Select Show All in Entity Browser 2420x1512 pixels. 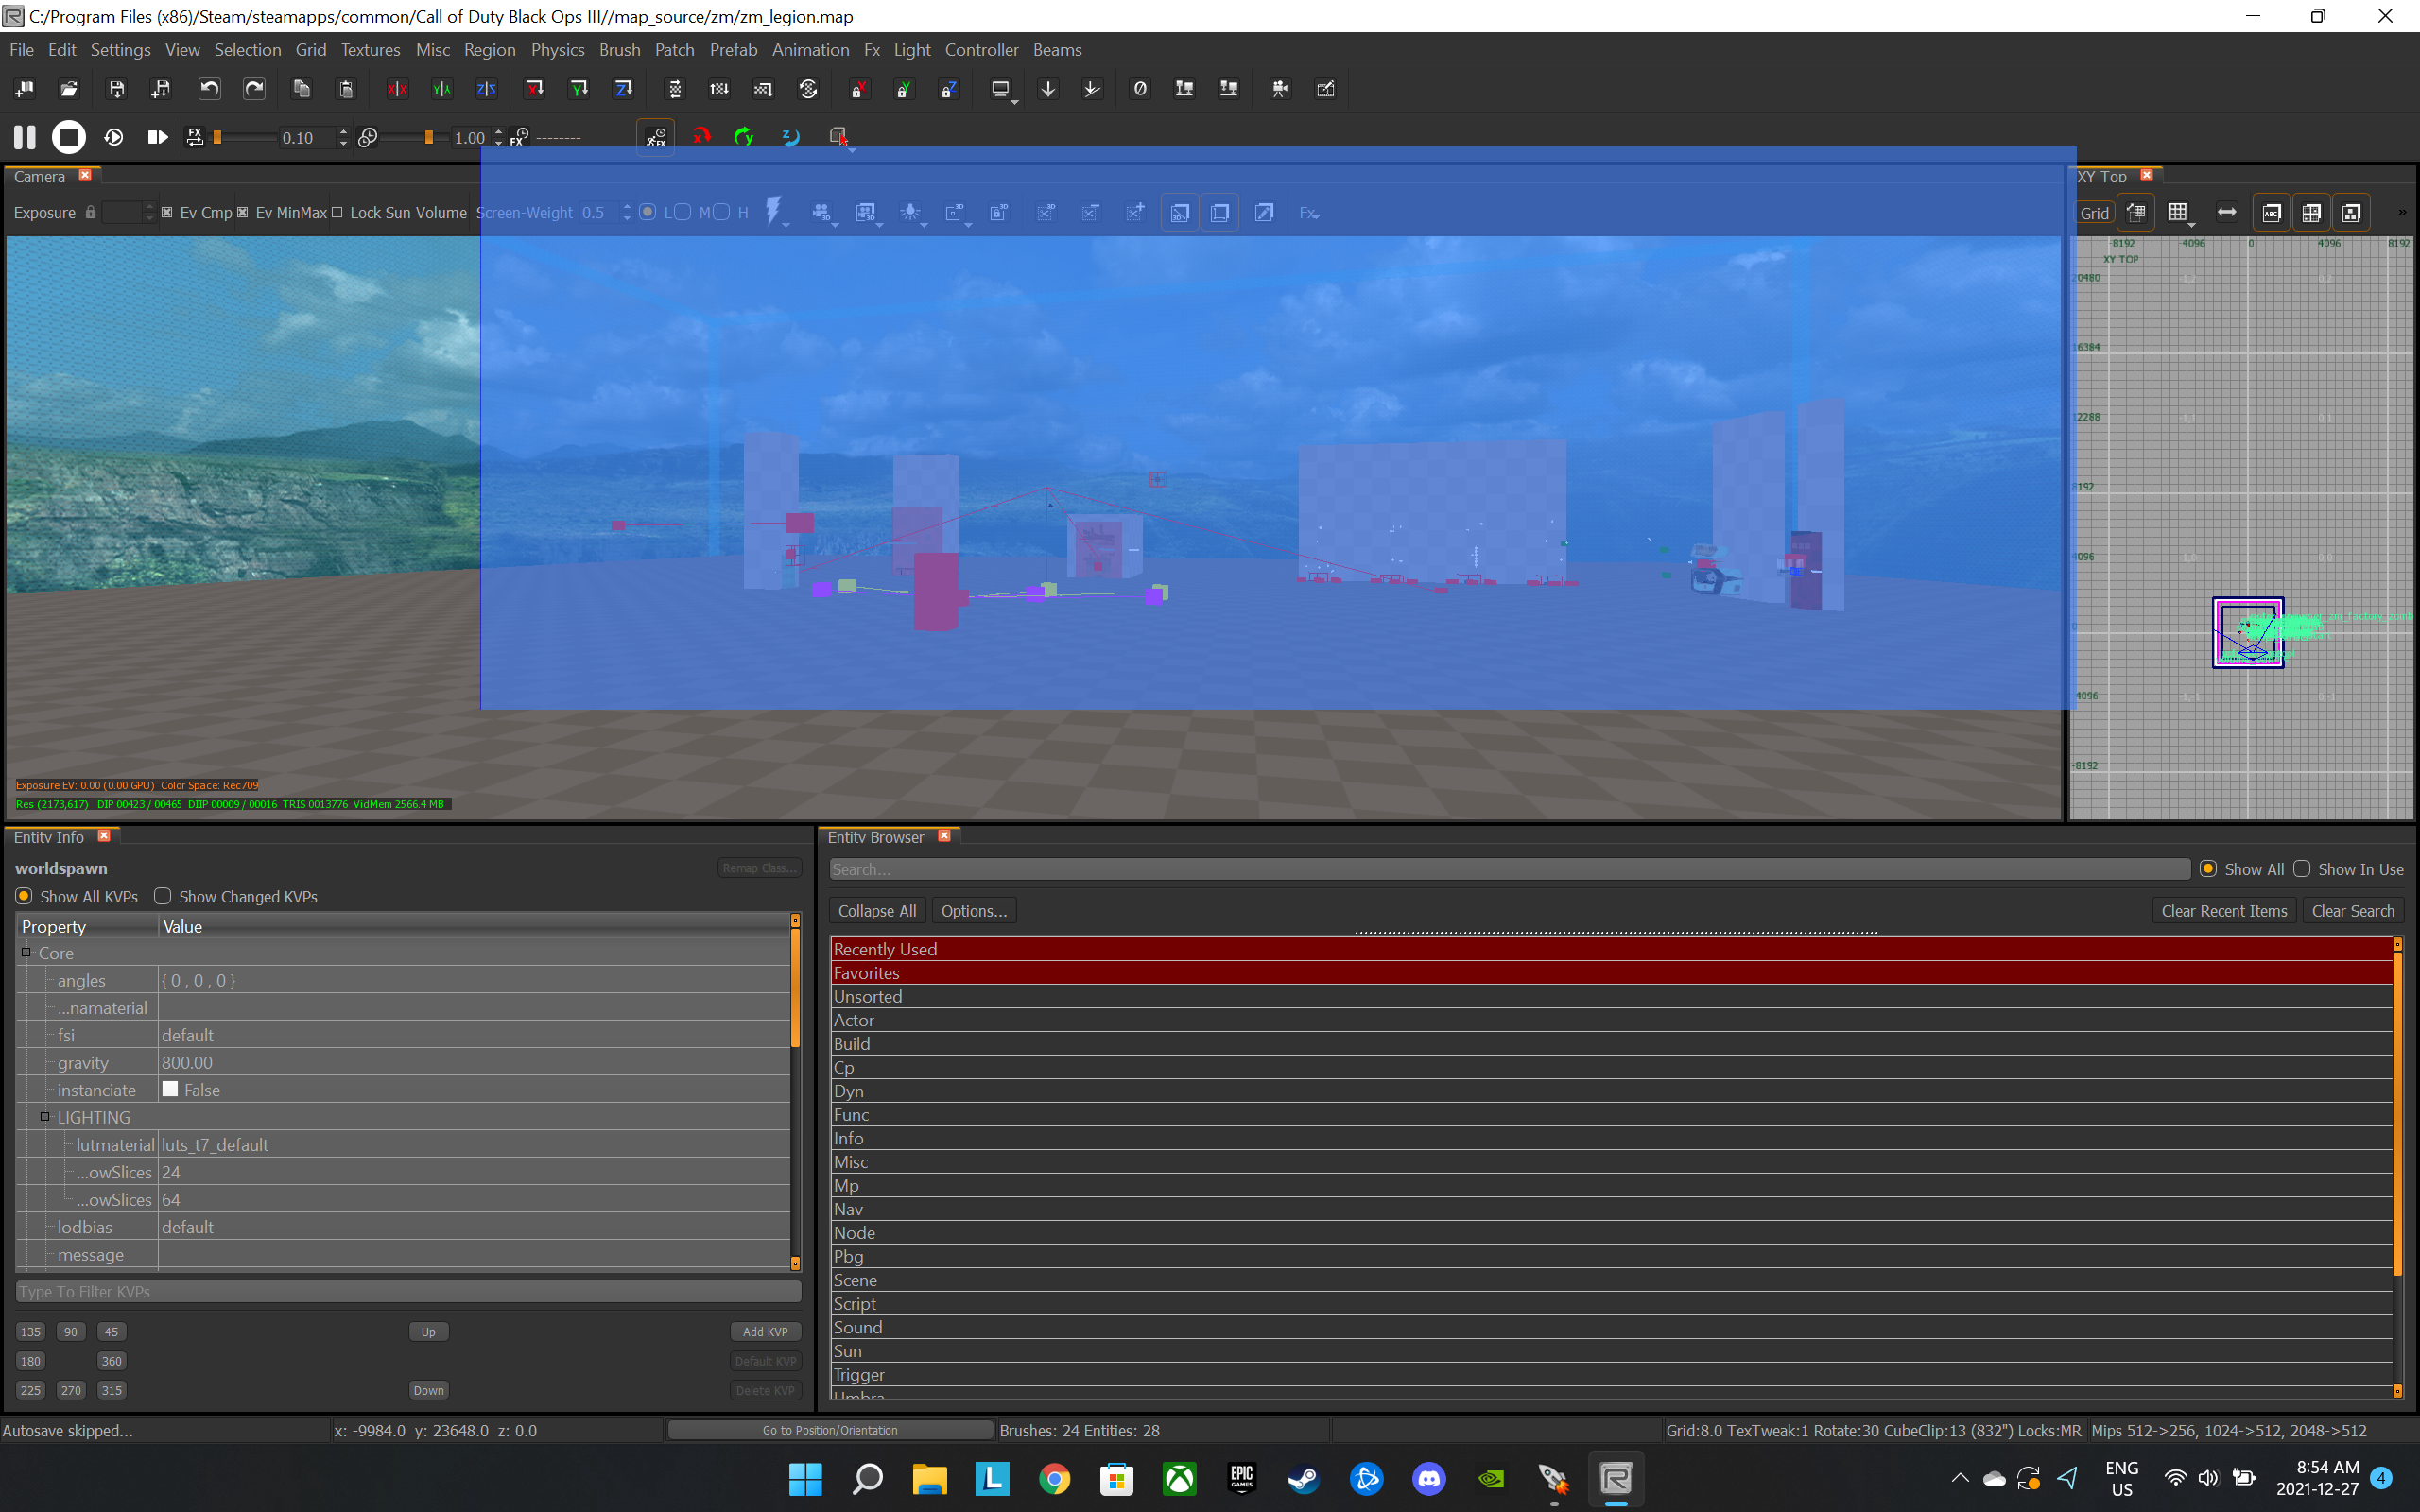[x=2209, y=869]
